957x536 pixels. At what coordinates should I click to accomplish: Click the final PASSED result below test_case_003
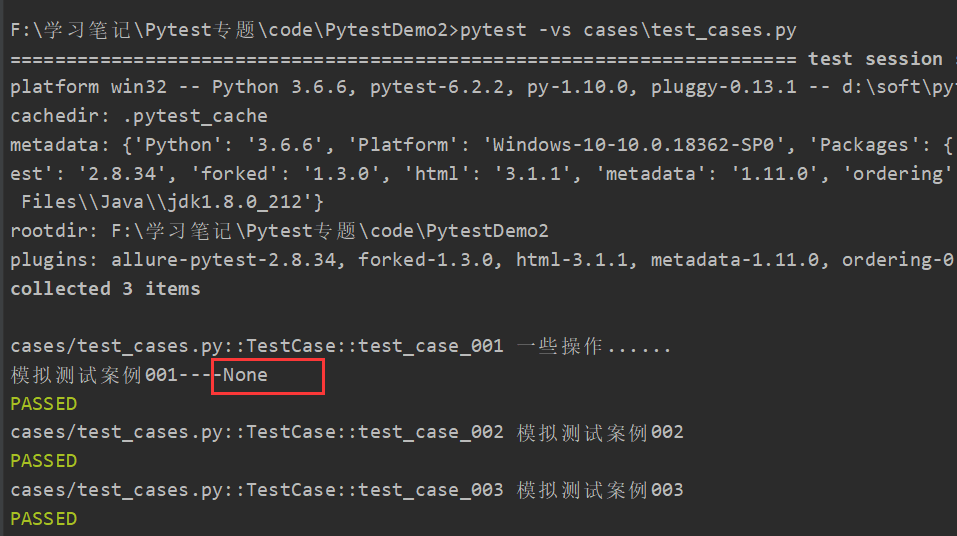(44, 519)
